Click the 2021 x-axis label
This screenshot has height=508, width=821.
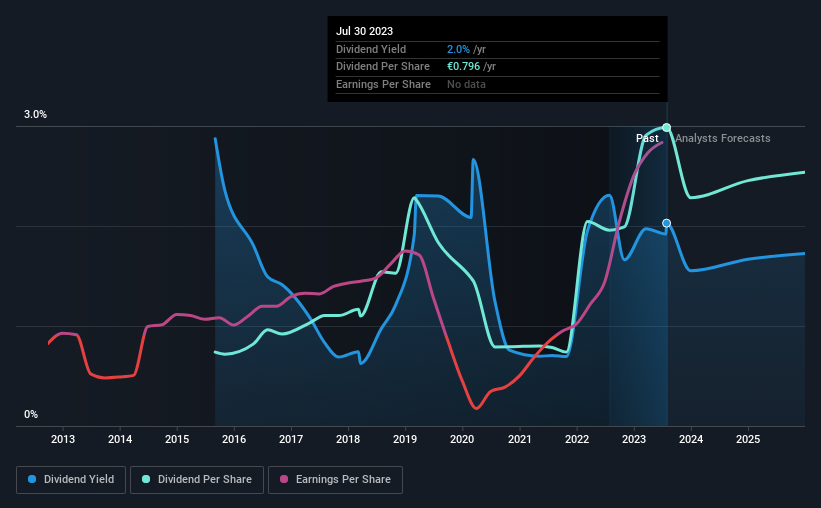click(x=520, y=439)
